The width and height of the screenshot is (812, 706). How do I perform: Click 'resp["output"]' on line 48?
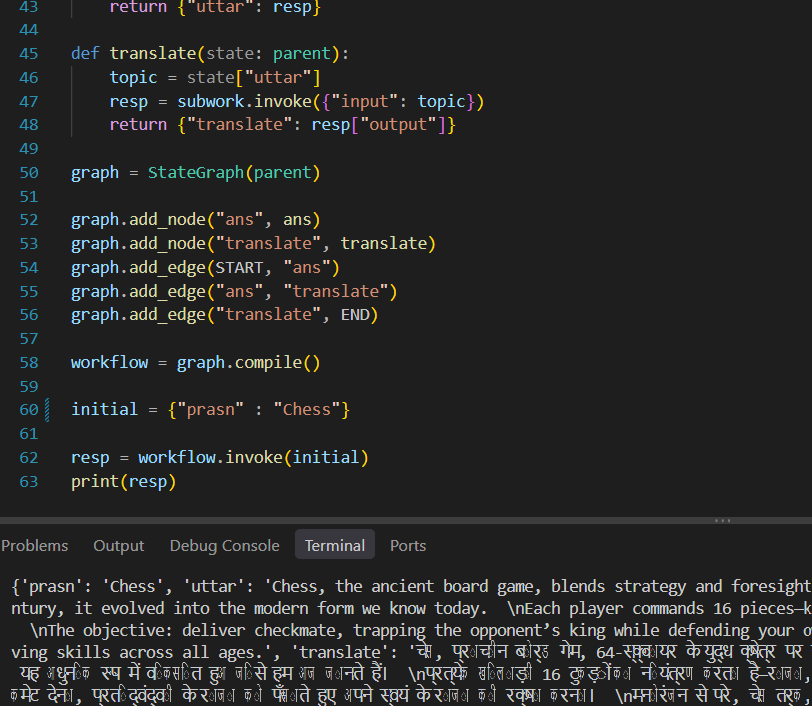(x=378, y=125)
